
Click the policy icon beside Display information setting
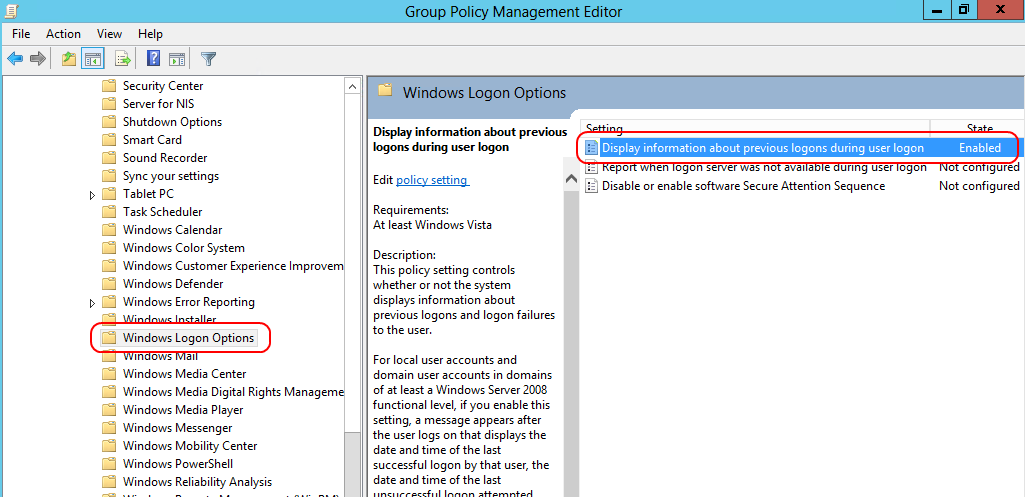pos(592,148)
